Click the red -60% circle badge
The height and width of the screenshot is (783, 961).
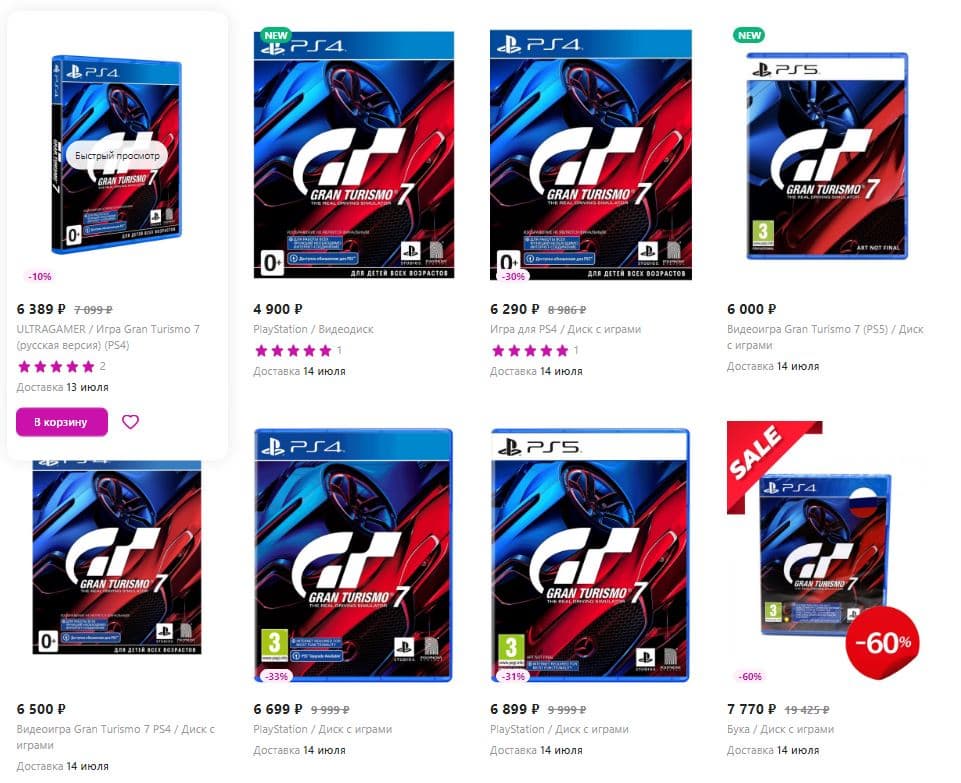click(882, 643)
